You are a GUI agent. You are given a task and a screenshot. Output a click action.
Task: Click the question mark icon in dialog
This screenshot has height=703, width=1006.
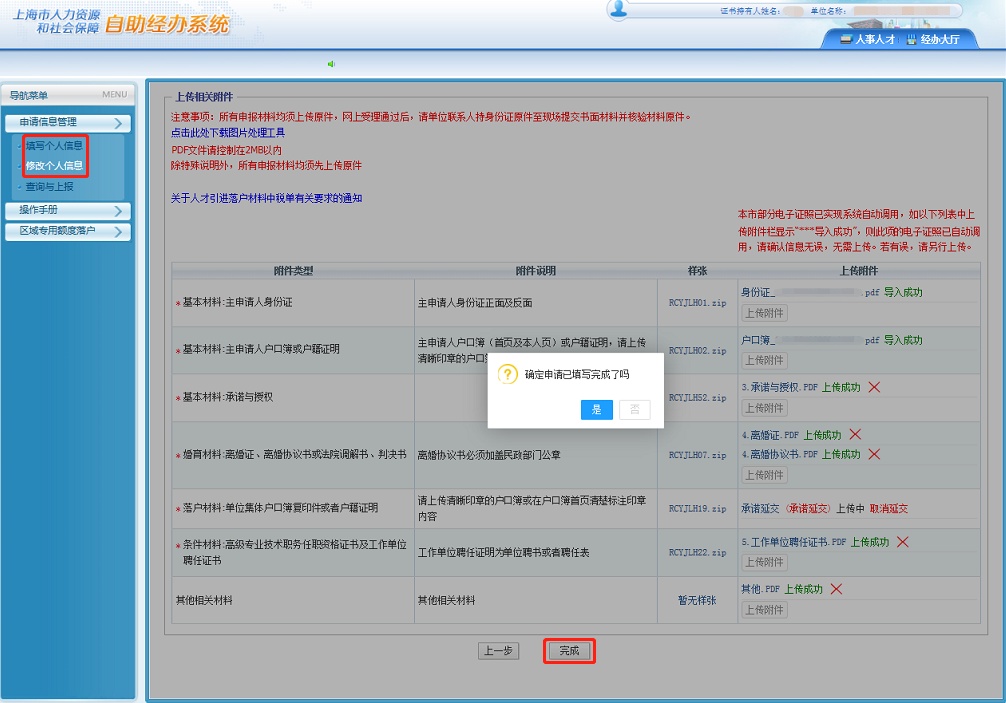click(x=508, y=375)
